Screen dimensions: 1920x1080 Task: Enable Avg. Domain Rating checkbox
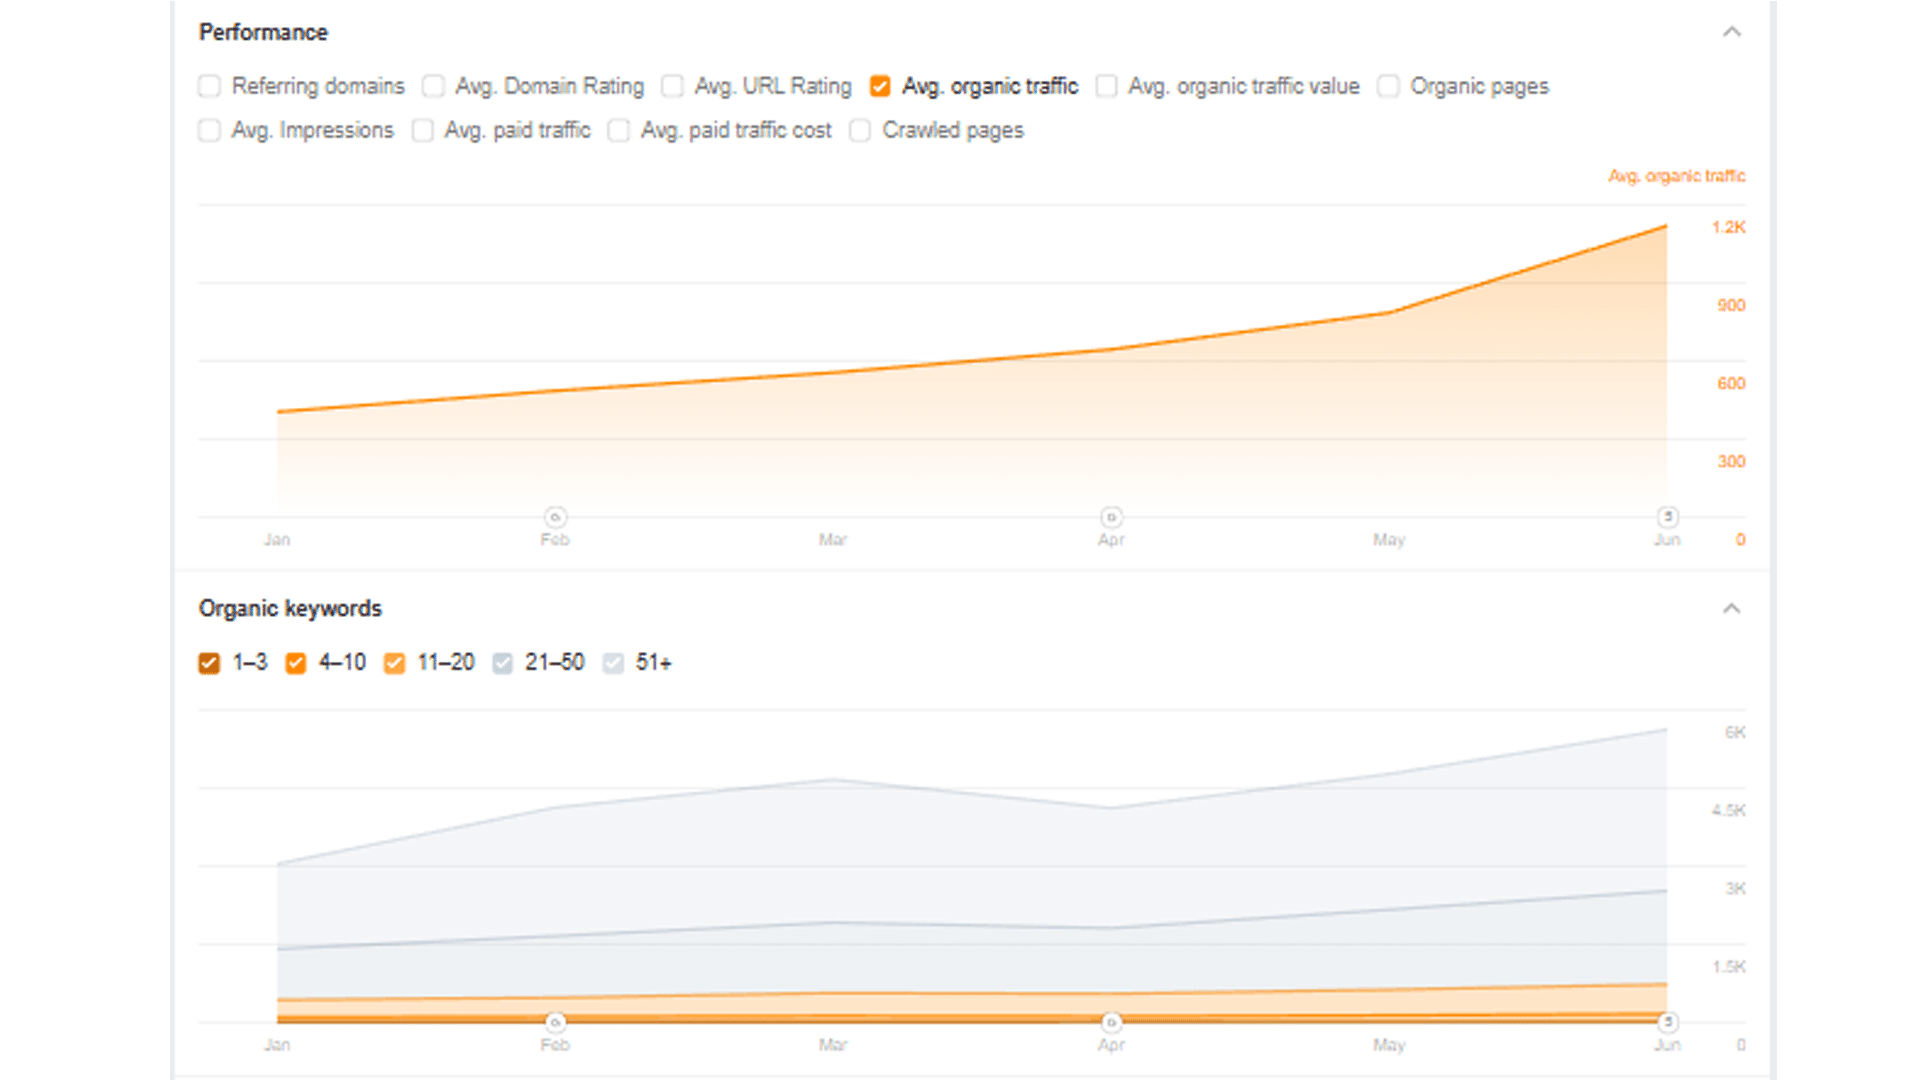pyautogui.click(x=433, y=86)
